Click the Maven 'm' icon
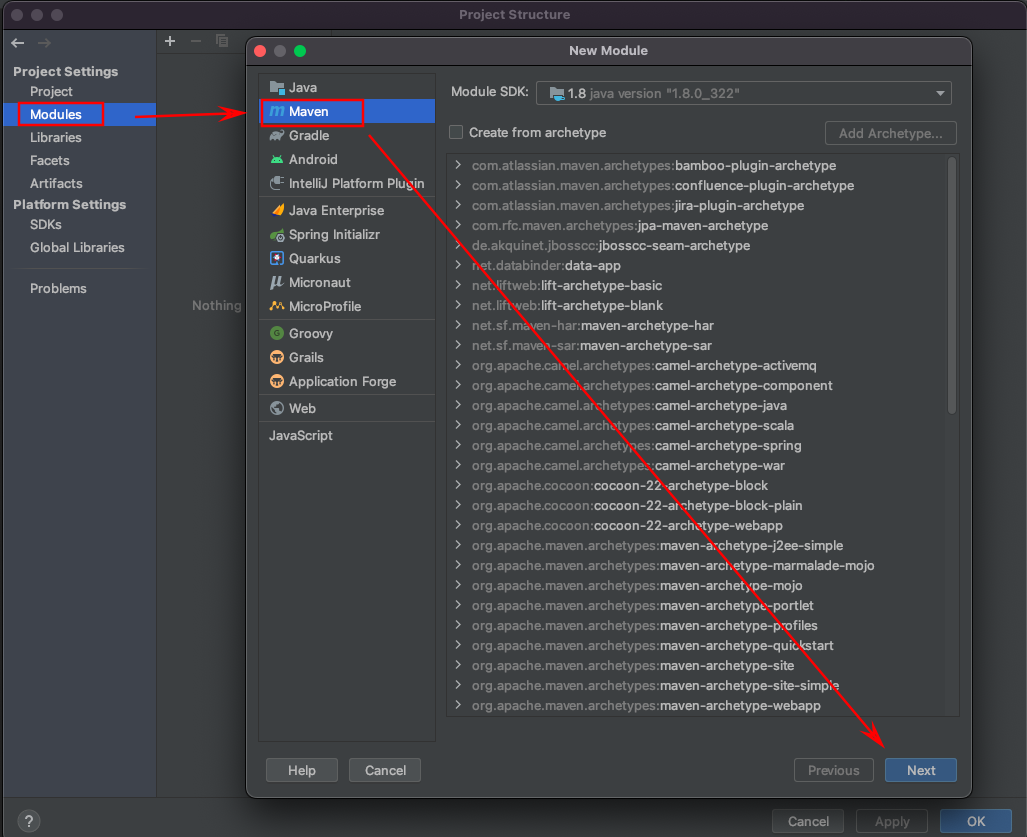Image resolution: width=1027 pixels, height=837 pixels. tap(277, 111)
